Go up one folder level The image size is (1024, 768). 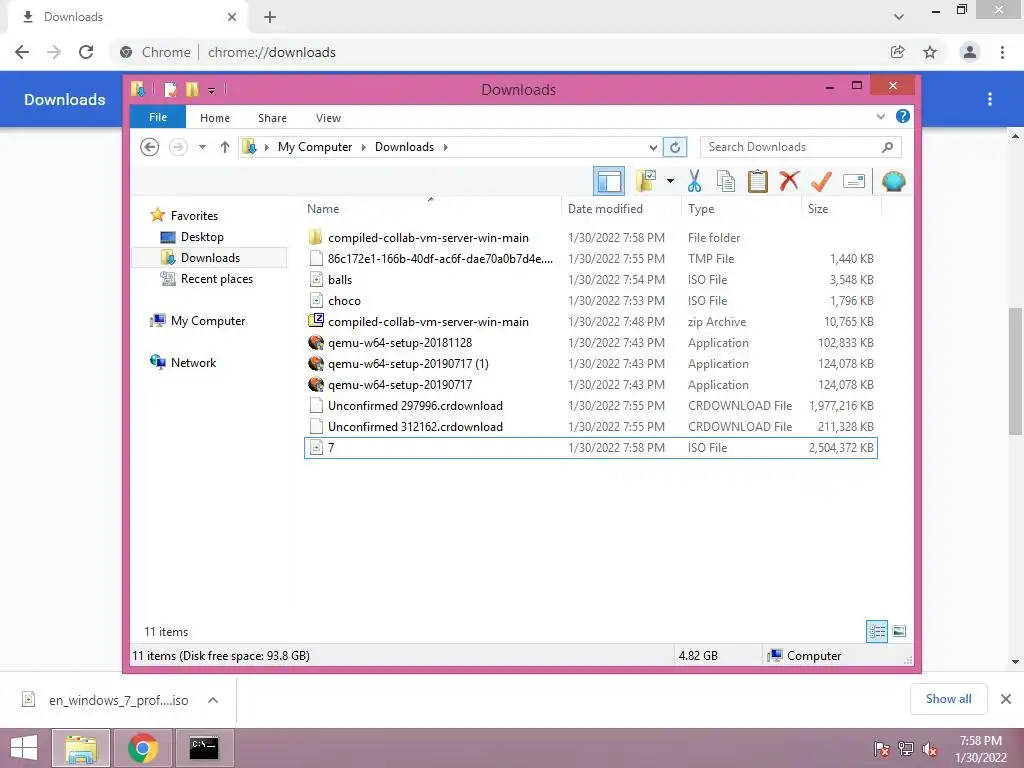[x=225, y=147]
